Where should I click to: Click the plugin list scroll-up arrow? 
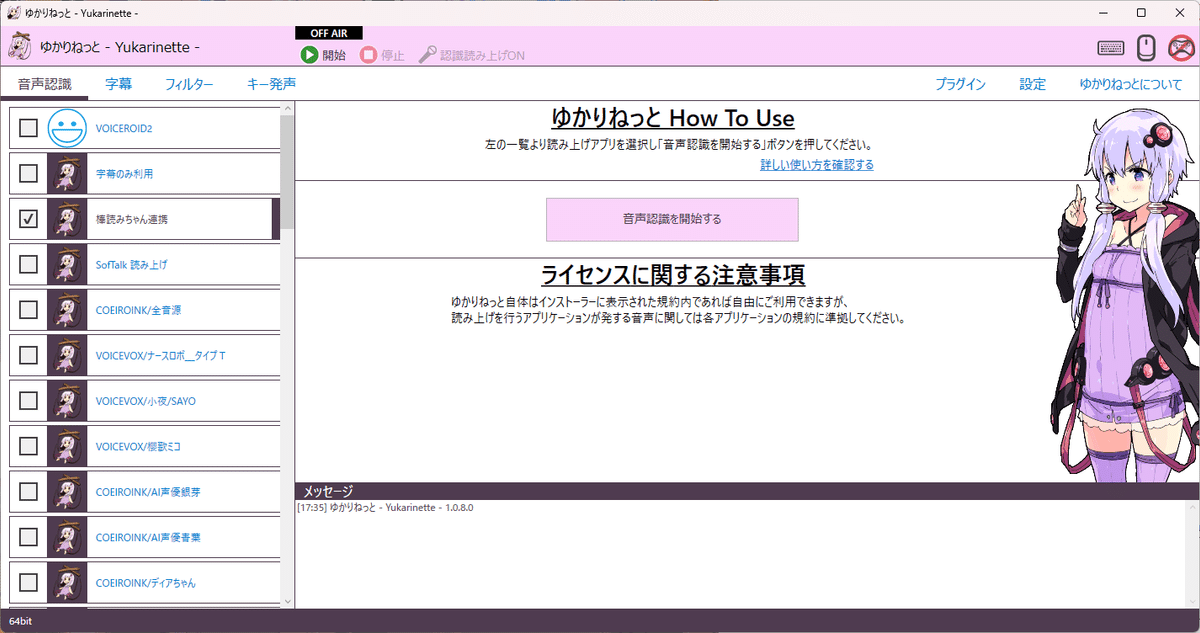click(288, 108)
